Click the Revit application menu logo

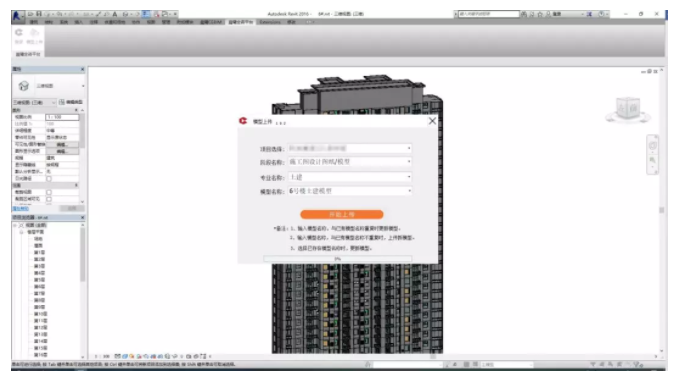(x=17, y=16)
